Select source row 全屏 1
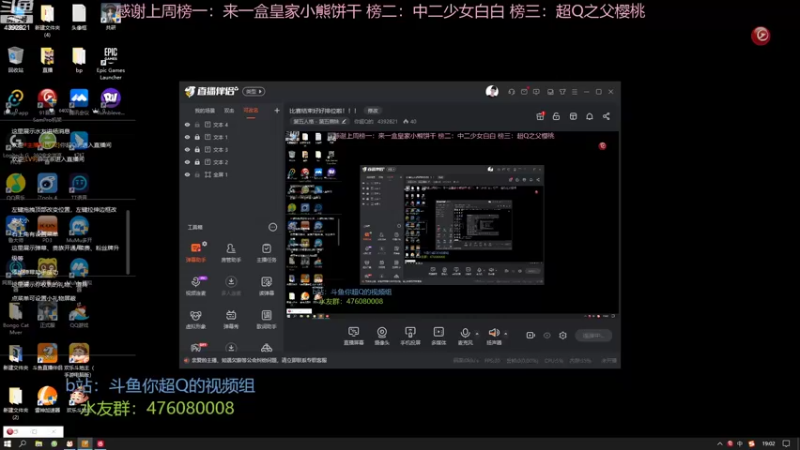The height and width of the screenshot is (450, 800). (231, 174)
